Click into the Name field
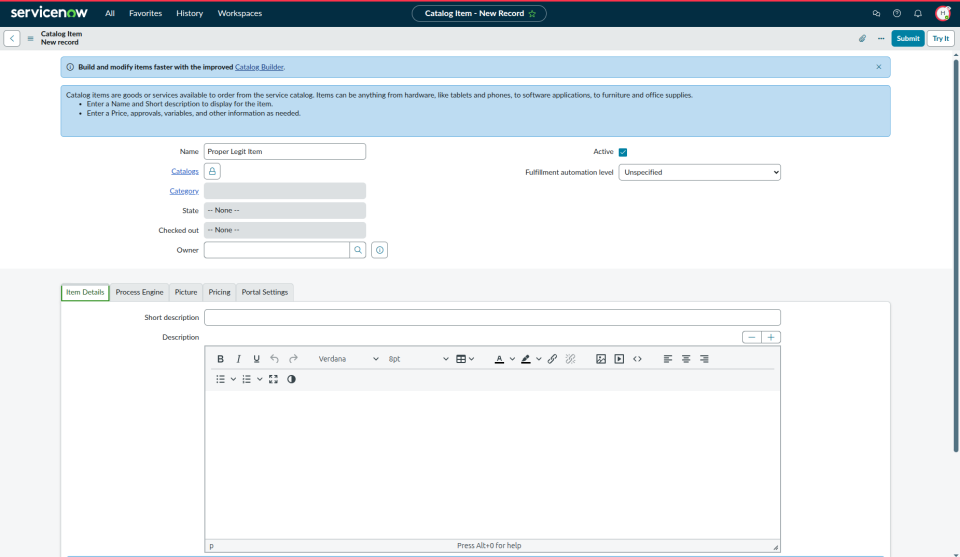Screen dimensions: 960x557 coord(285,152)
